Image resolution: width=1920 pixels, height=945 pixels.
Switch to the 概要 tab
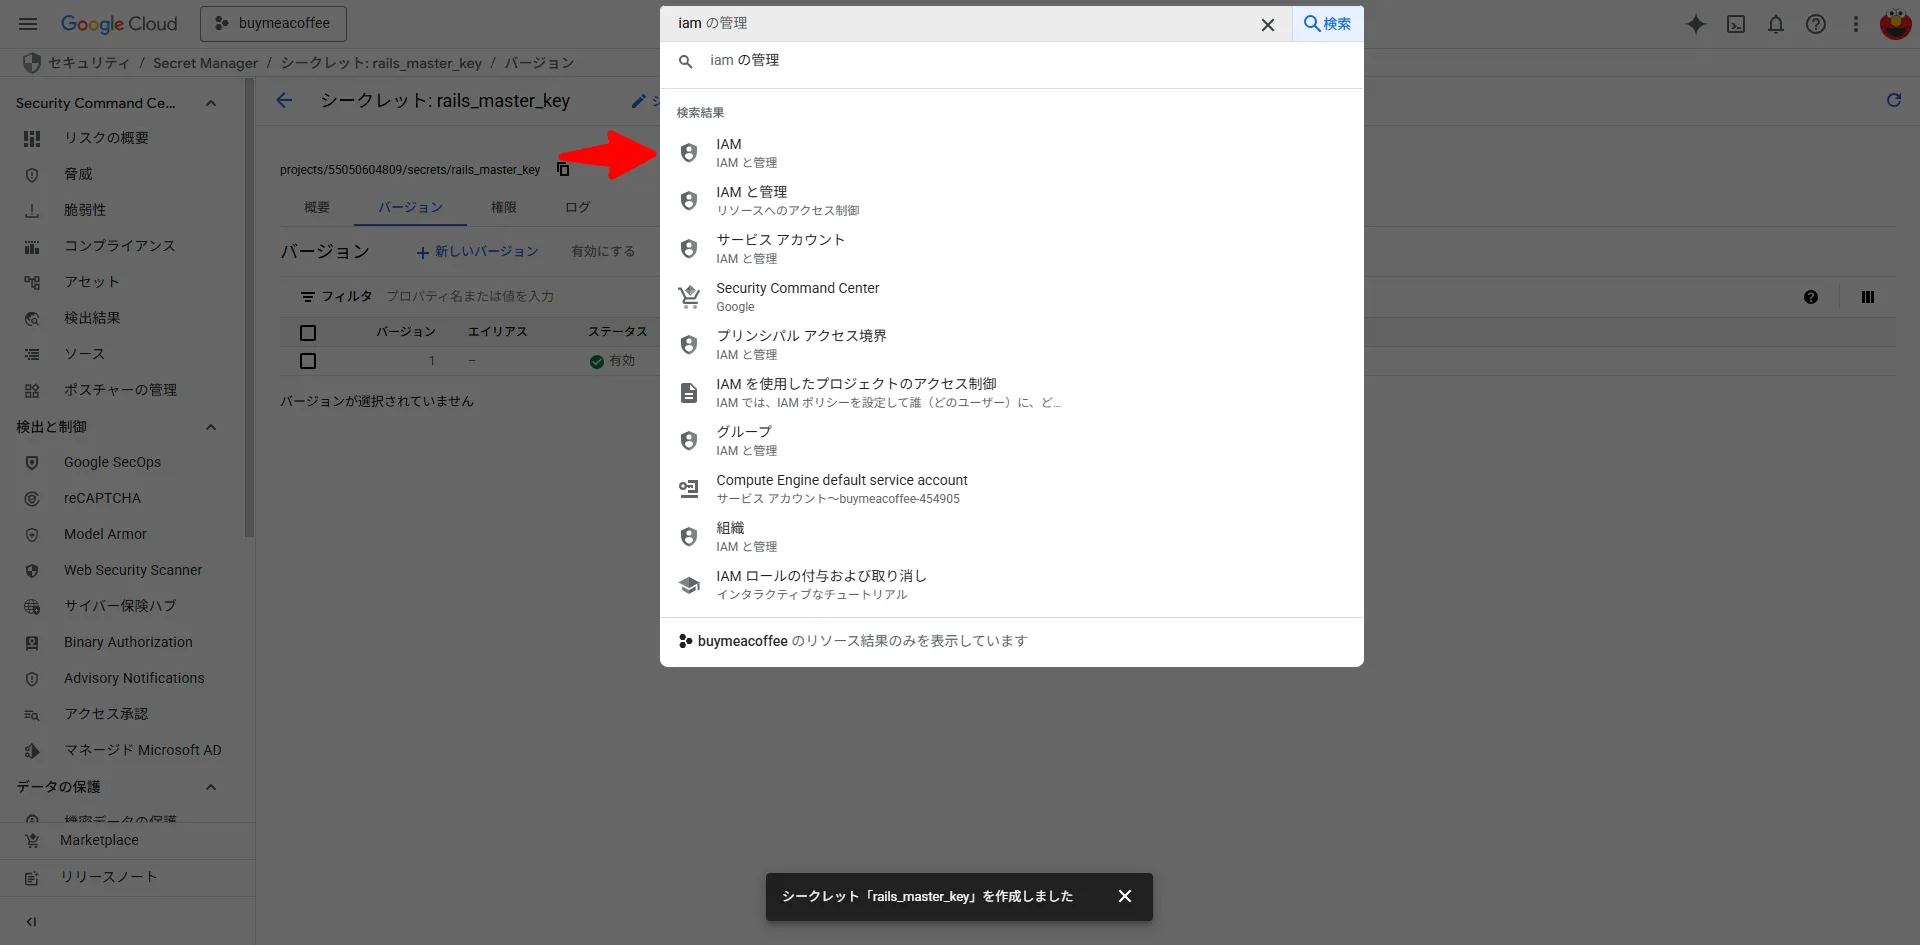click(317, 207)
